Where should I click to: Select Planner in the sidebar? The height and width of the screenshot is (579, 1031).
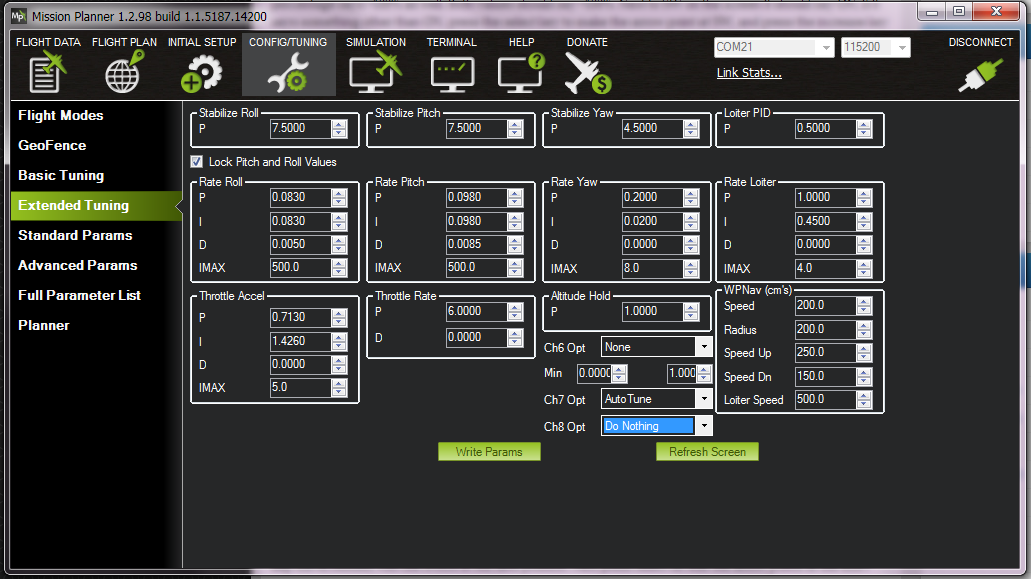point(43,325)
